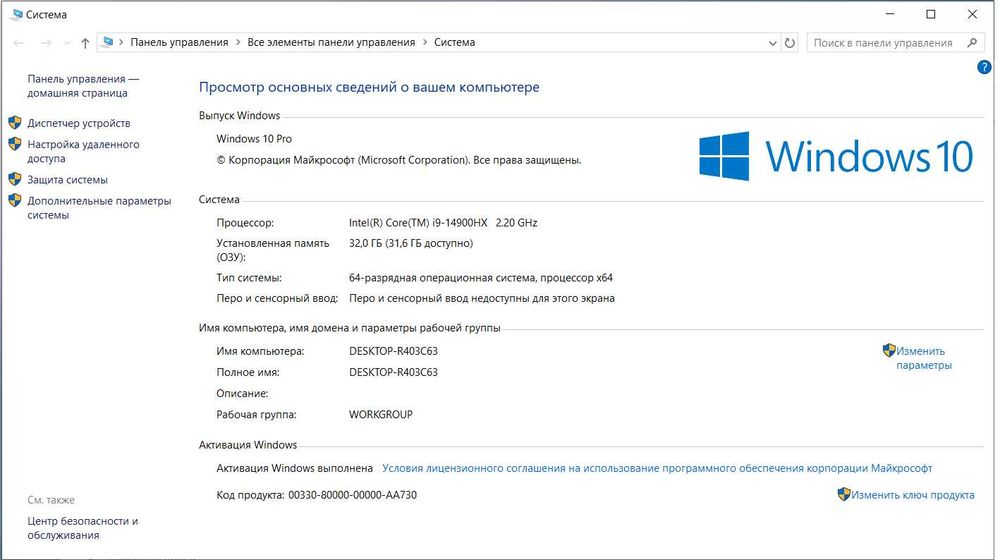
Task: Click the Windows 10 logo image
Action: pyautogui.click(x=836, y=156)
